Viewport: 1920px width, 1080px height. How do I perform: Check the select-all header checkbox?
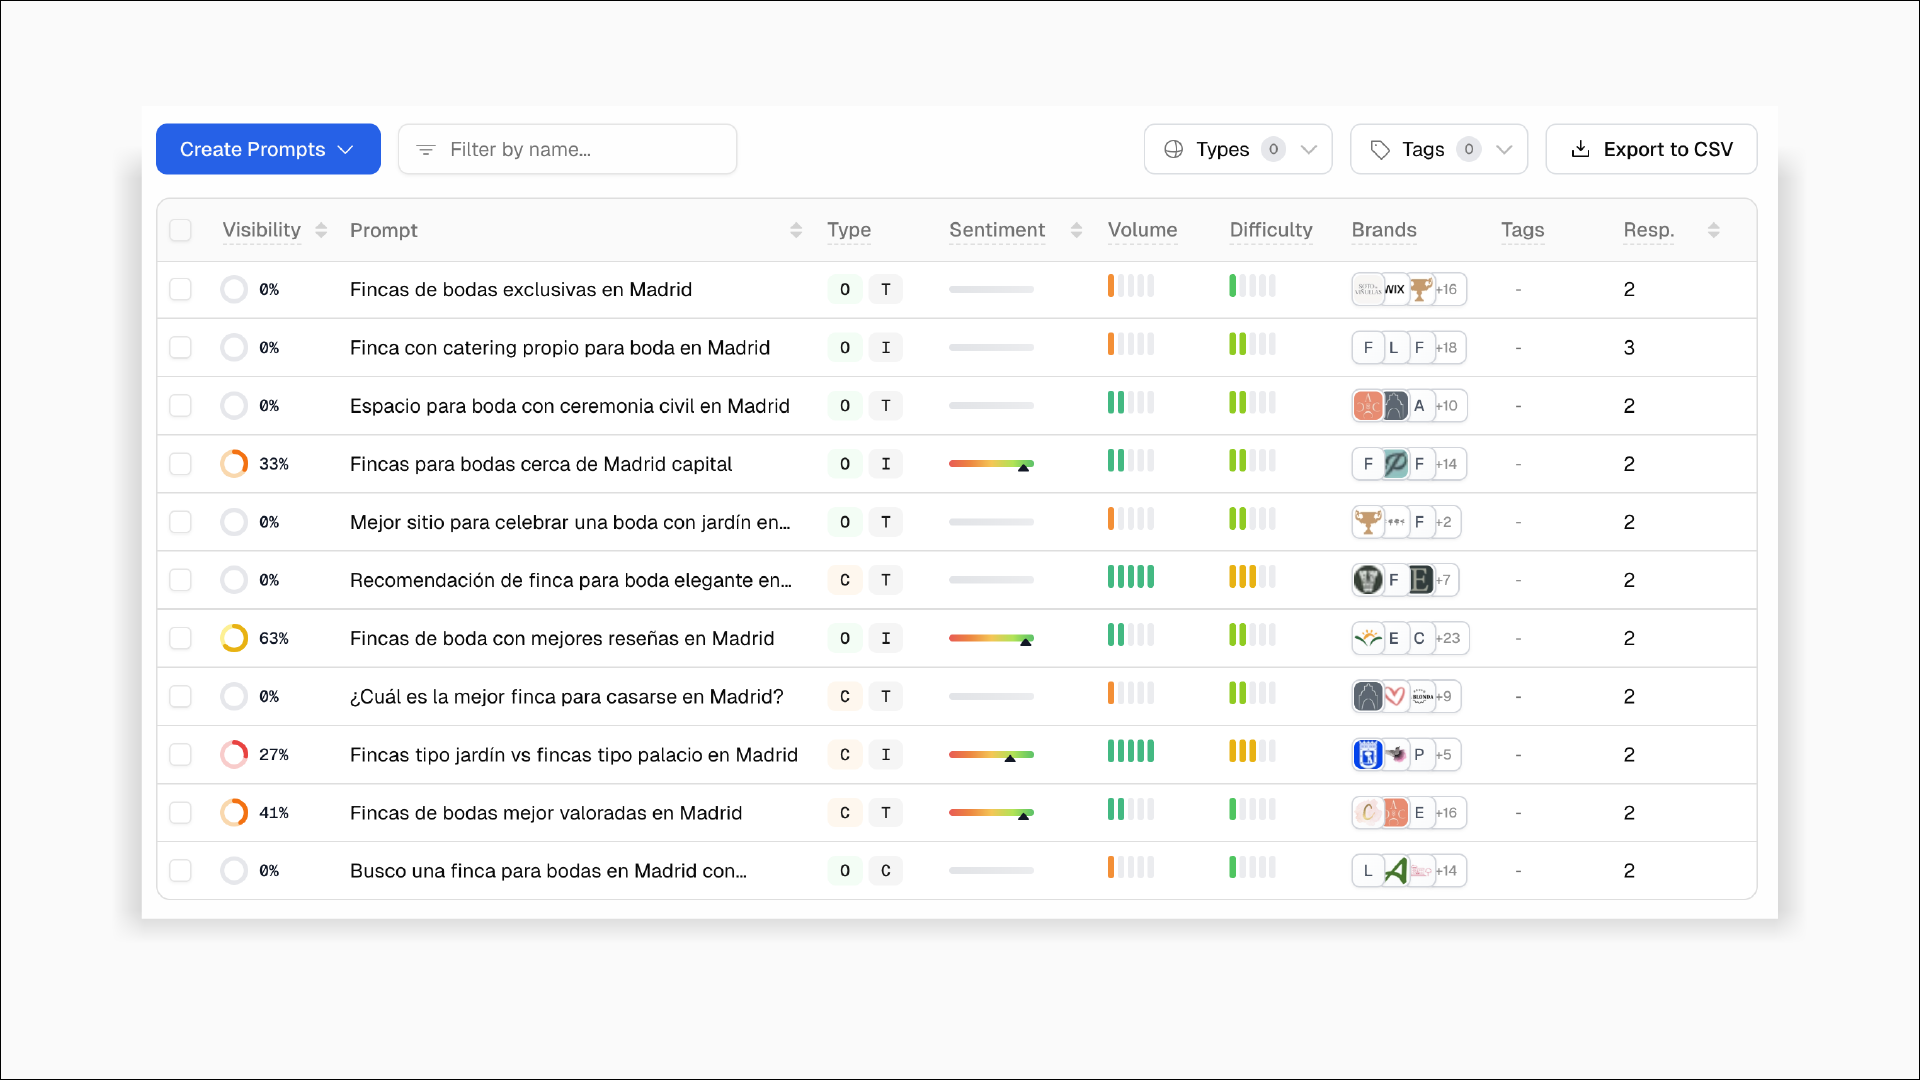click(x=180, y=230)
